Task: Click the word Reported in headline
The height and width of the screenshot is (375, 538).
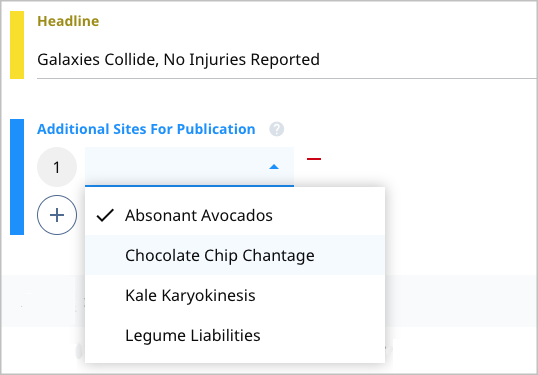Action: (x=285, y=60)
